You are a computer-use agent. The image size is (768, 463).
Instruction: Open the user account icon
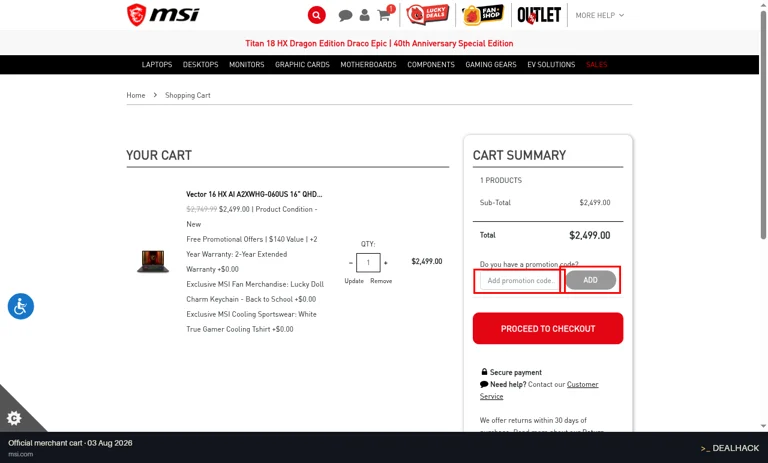tap(364, 15)
